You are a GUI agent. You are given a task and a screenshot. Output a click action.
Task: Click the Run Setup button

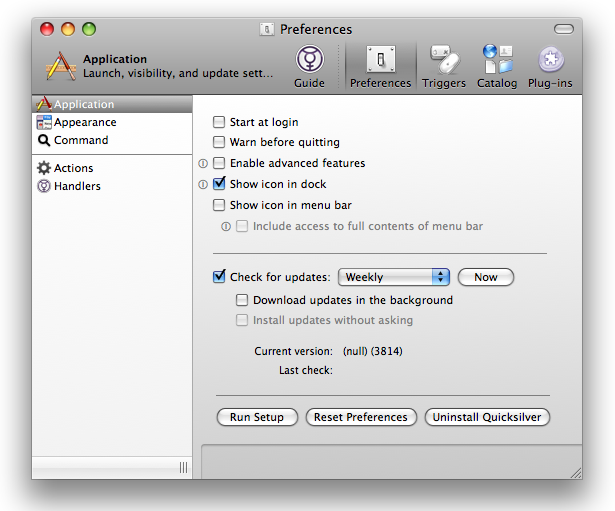(257, 417)
